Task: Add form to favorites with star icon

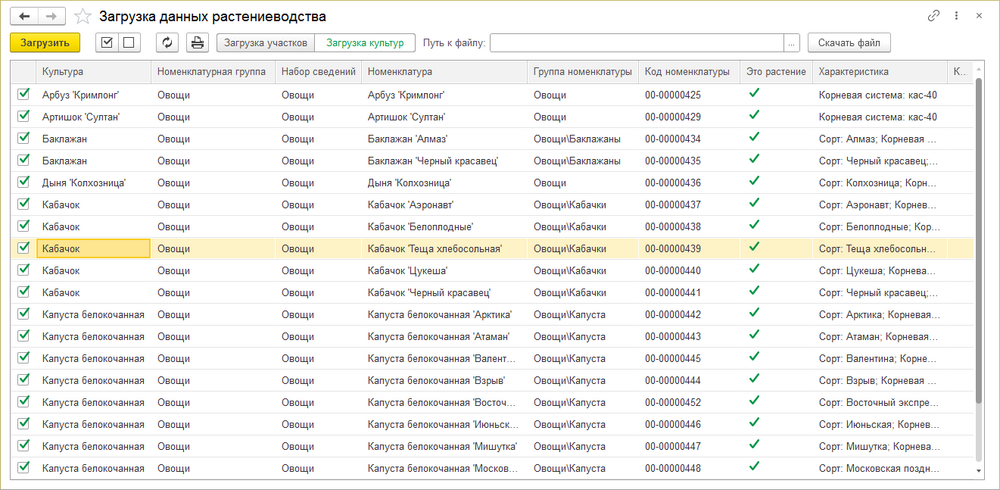Action: [82, 17]
